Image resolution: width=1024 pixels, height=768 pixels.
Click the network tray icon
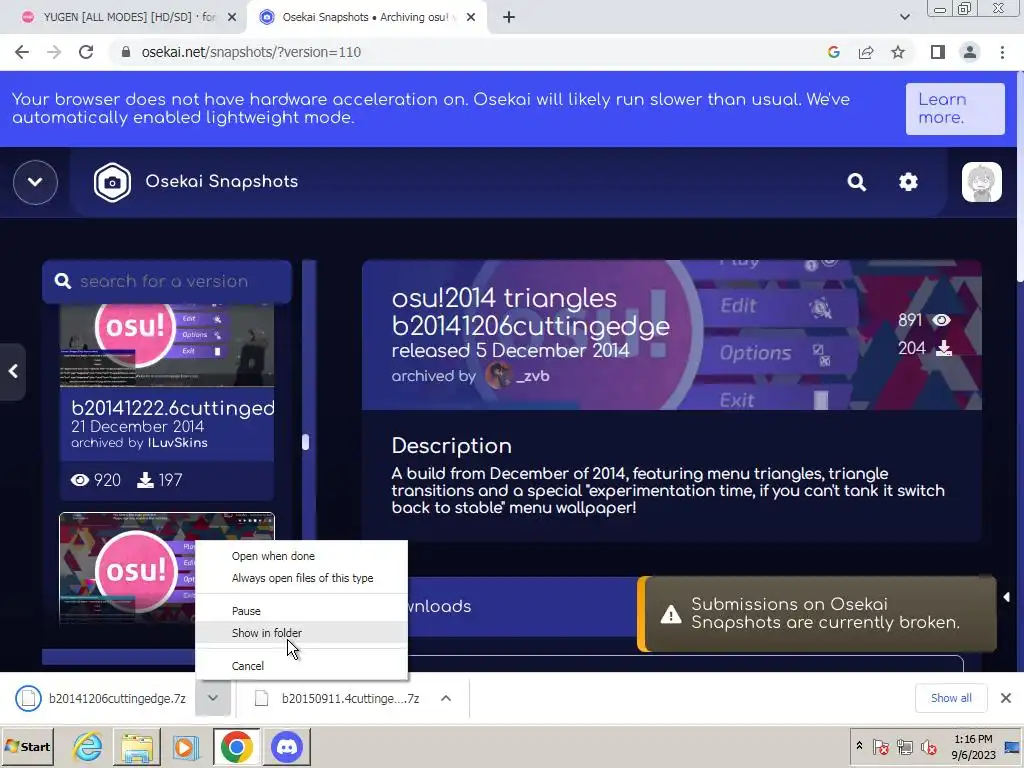coord(904,746)
